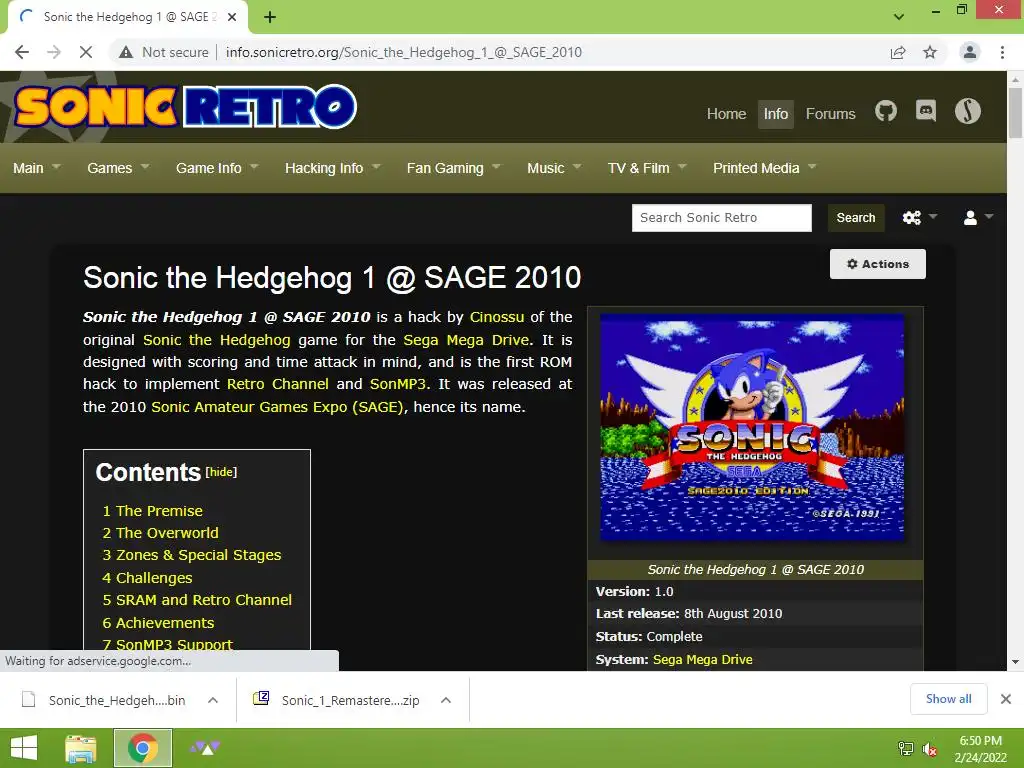Click the Sega Retro circular S icon
Image resolution: width=1024 pixels, height=768 pixels.
[968, 112]
